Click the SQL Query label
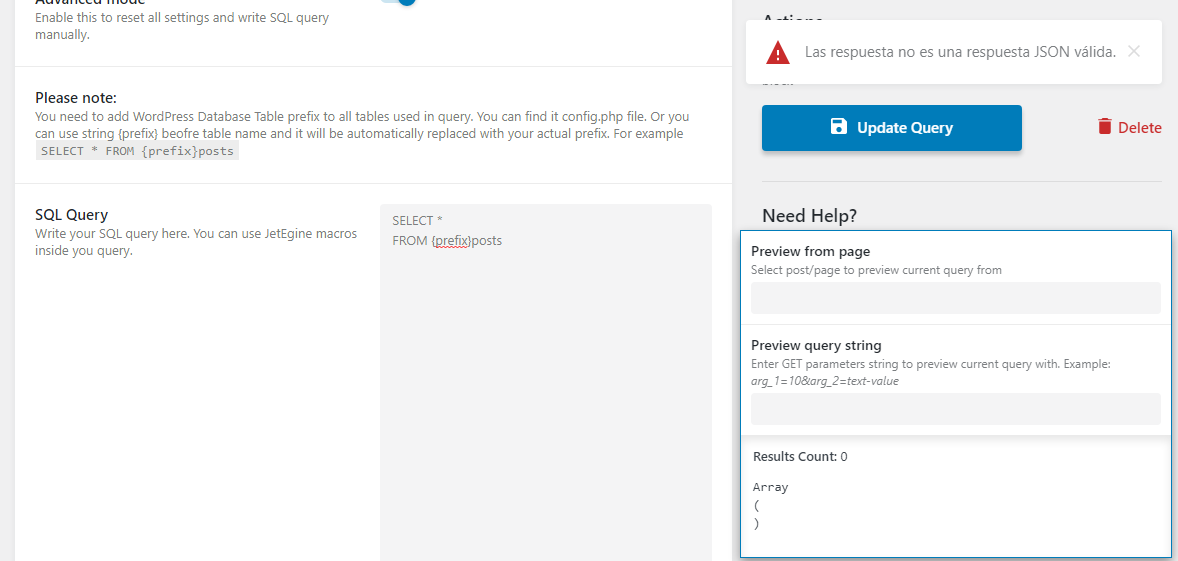The height and width of the screenshot is (561, 1178). pyautogui.click(x=71, y=215)
